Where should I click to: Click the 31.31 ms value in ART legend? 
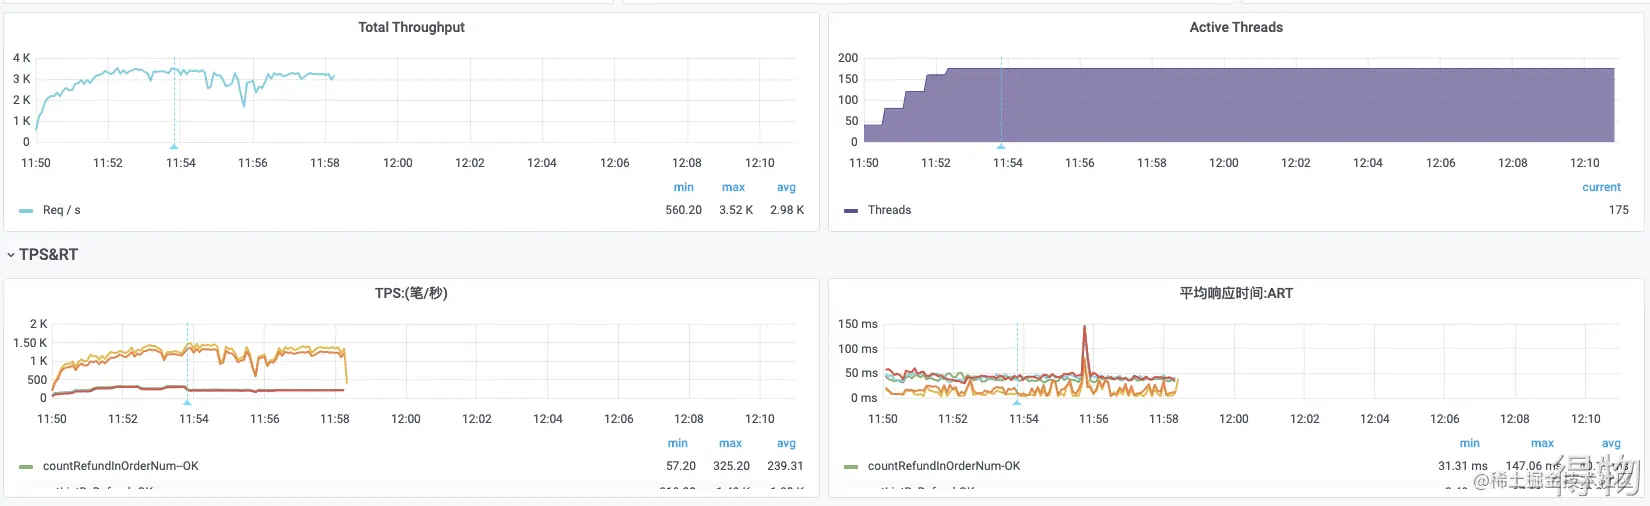[x=1463, y=466]
